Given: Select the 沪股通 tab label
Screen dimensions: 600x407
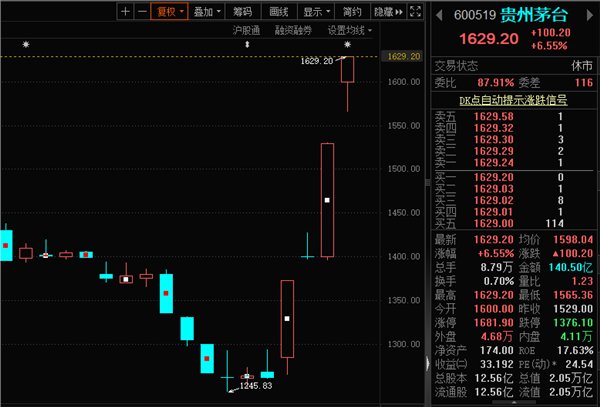Looking at the screenshot, I should (x=246, y=31).
